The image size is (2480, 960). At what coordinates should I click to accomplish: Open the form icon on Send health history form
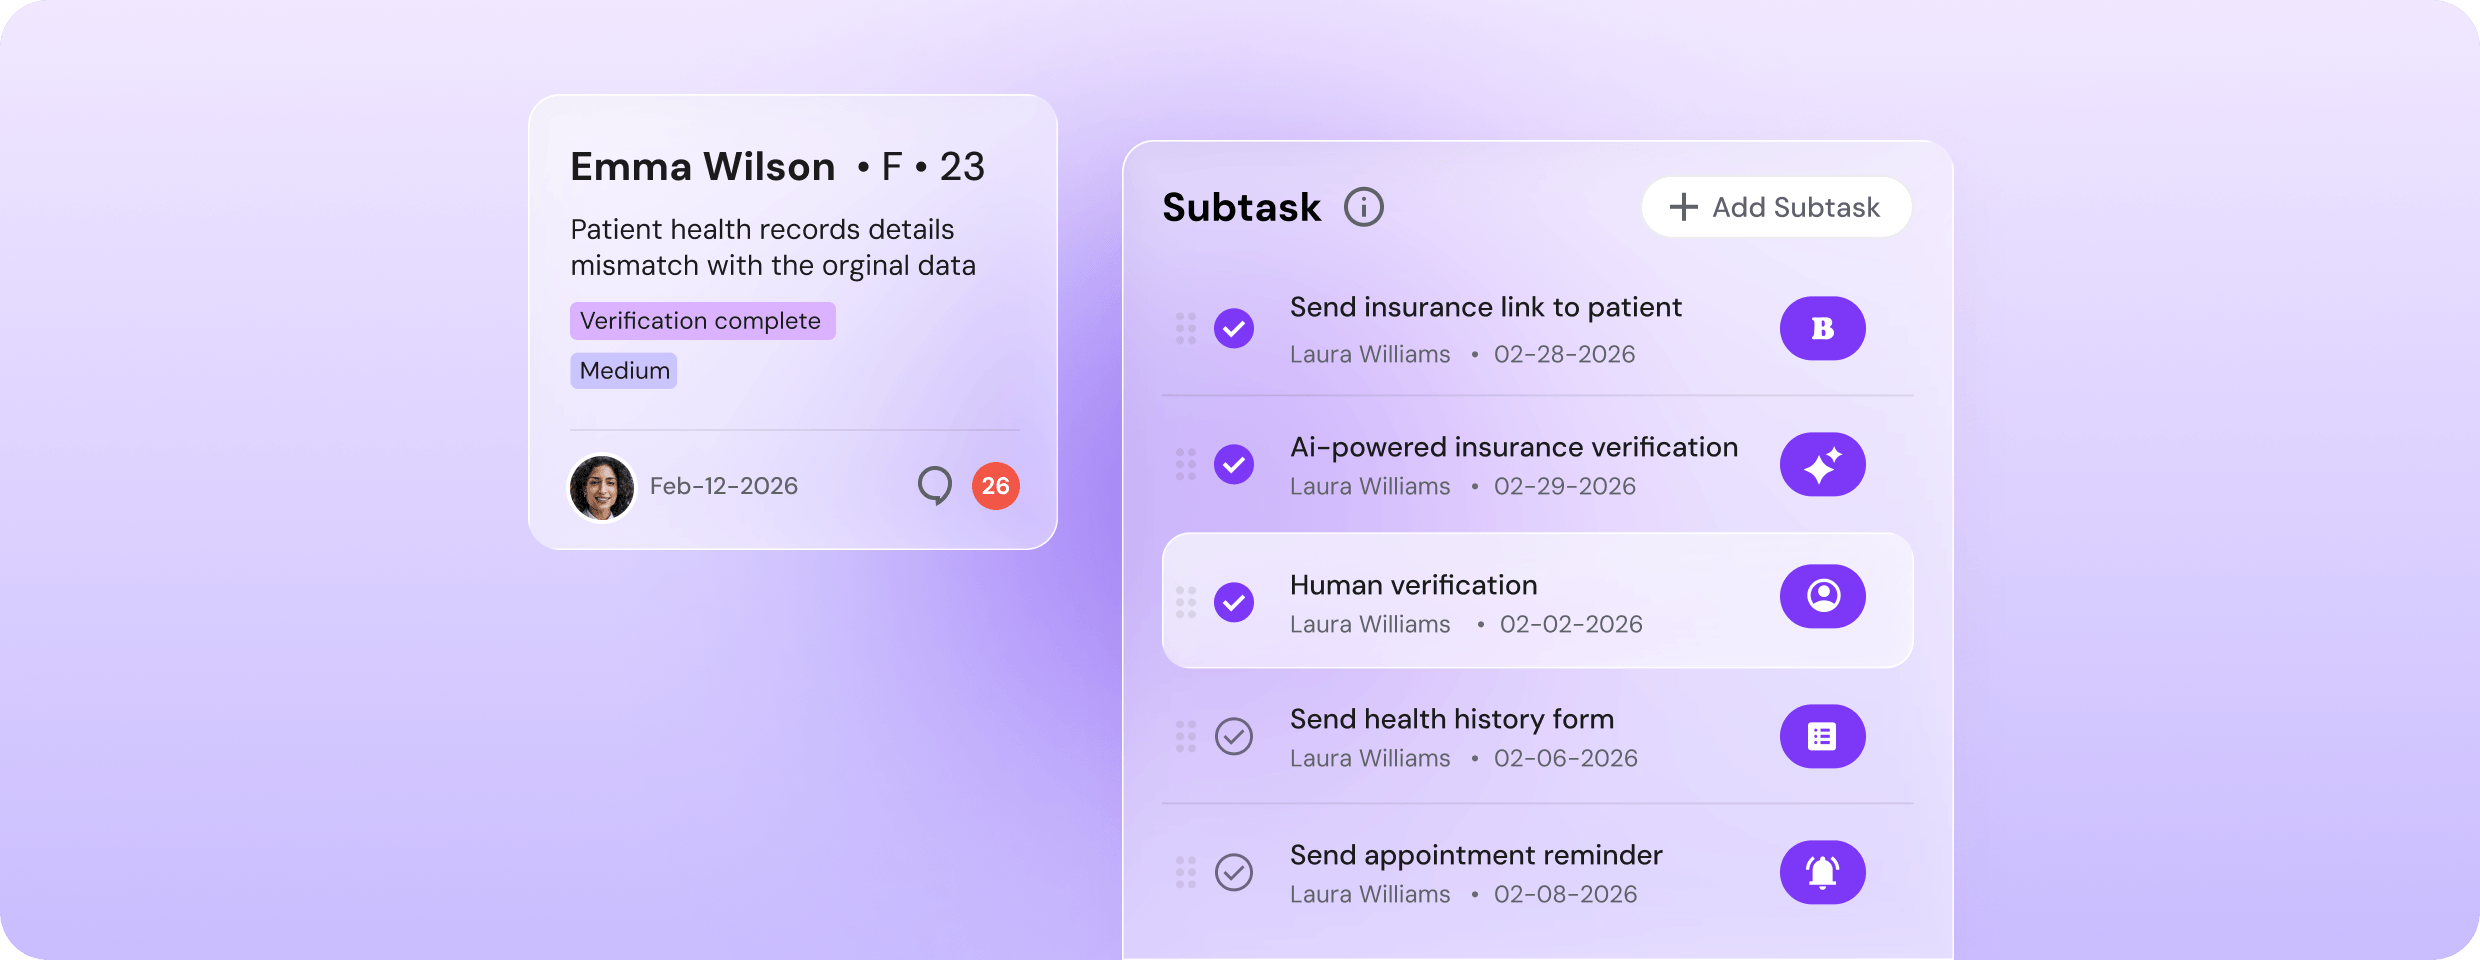pos(1822,736)
